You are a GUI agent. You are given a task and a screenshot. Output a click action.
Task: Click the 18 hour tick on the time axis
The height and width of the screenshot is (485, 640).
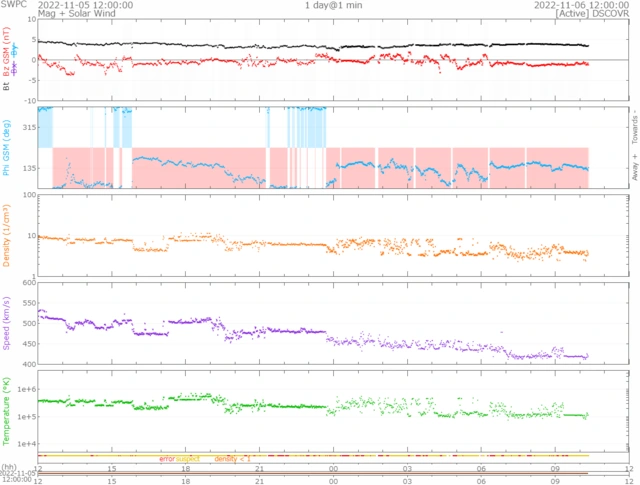(x=185, y=468)
